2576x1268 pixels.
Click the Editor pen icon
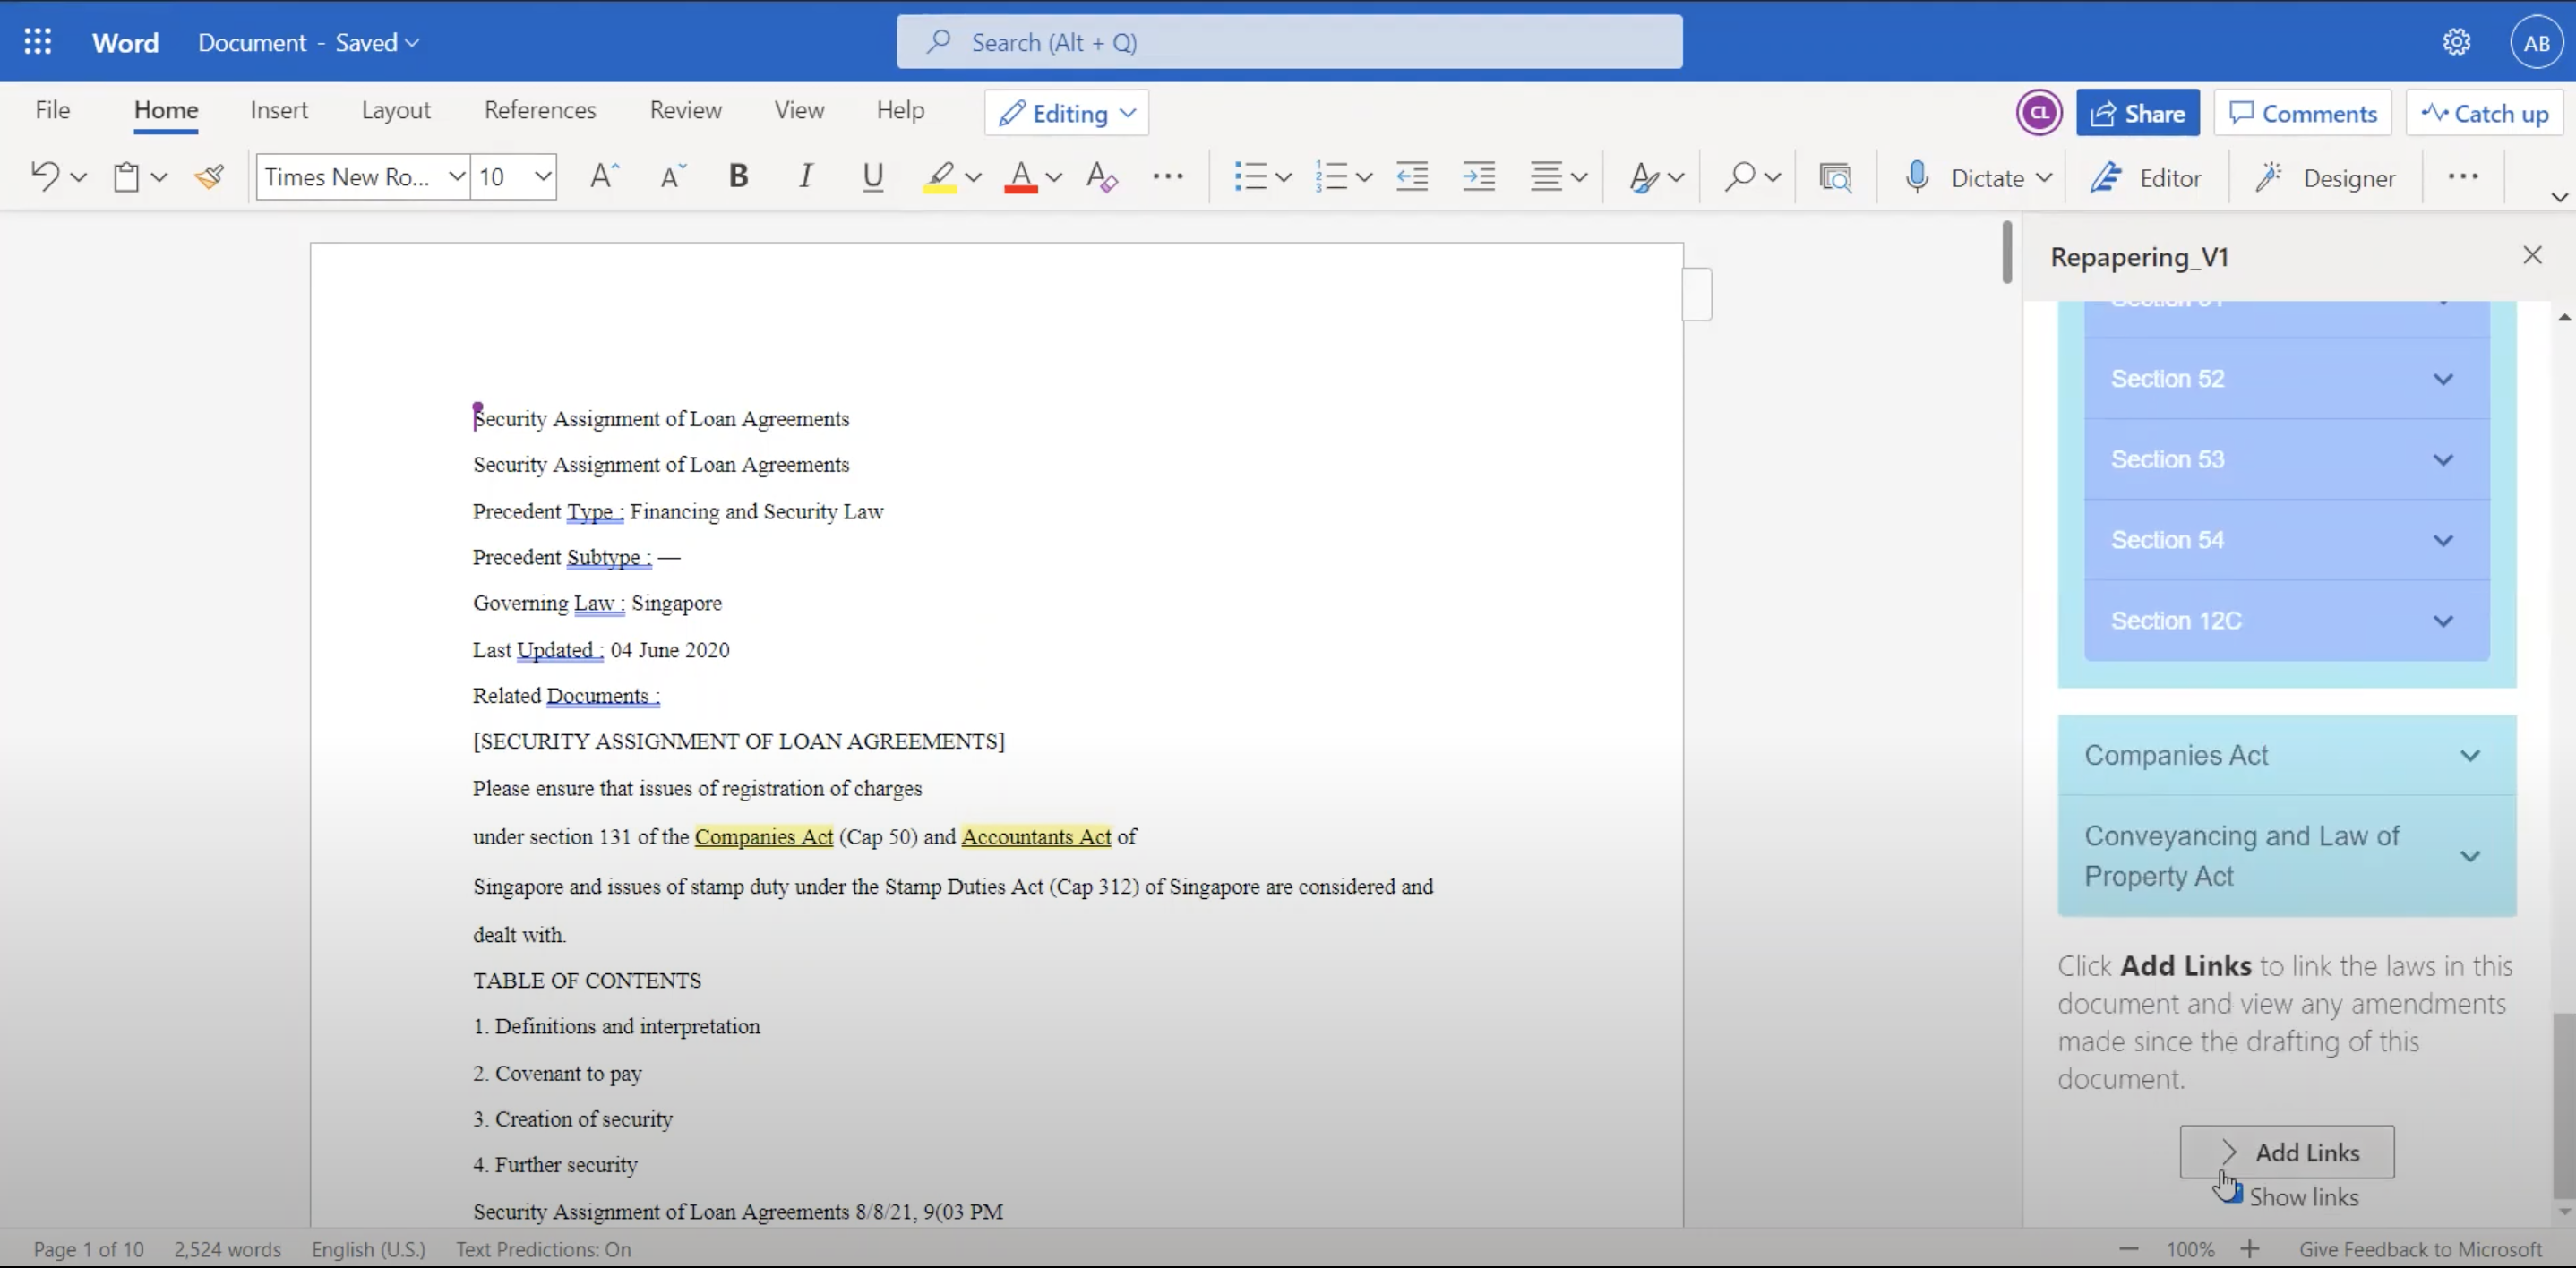(2107, 177)
